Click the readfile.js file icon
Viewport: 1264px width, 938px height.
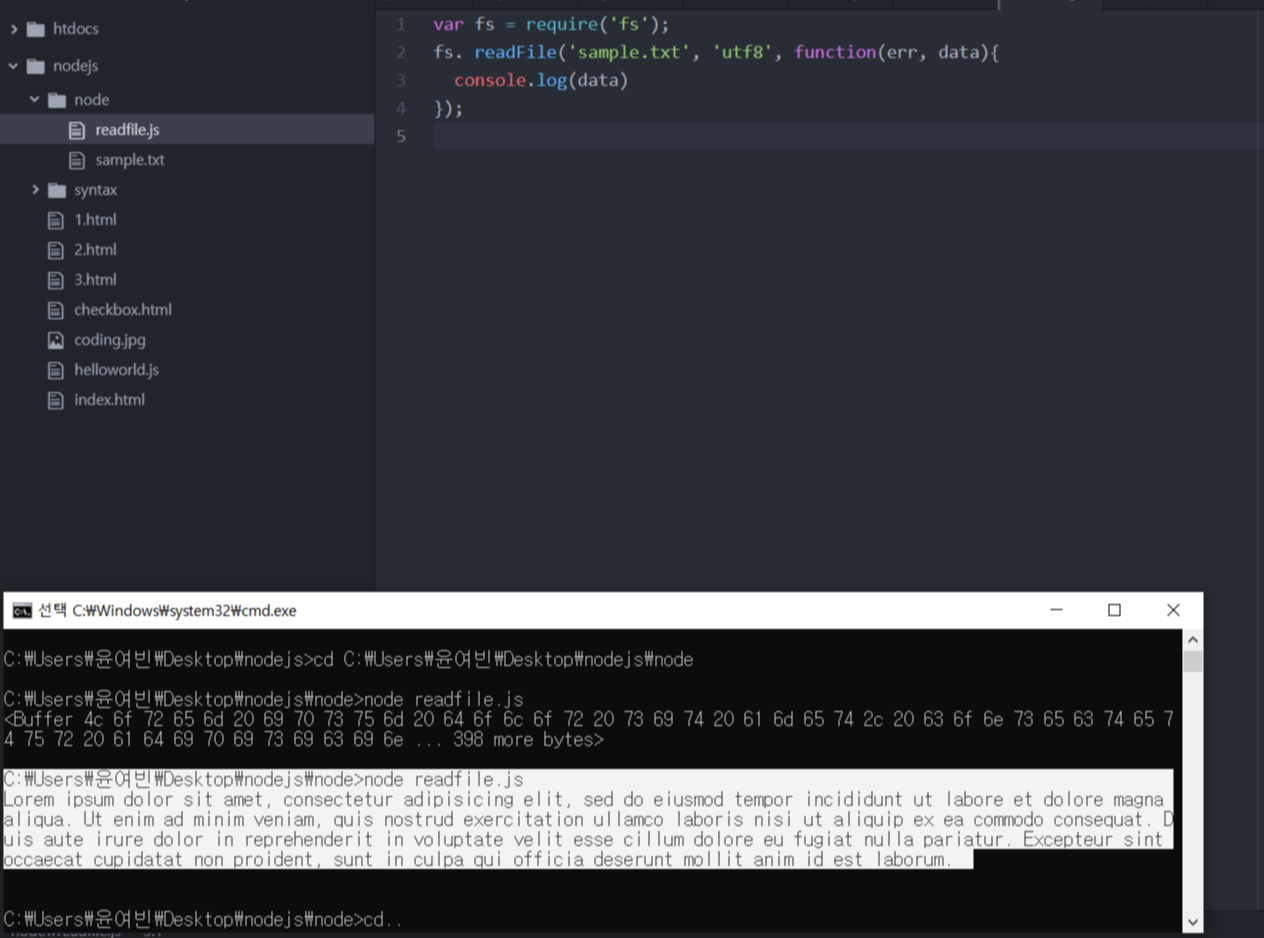(x=77, y=130)
